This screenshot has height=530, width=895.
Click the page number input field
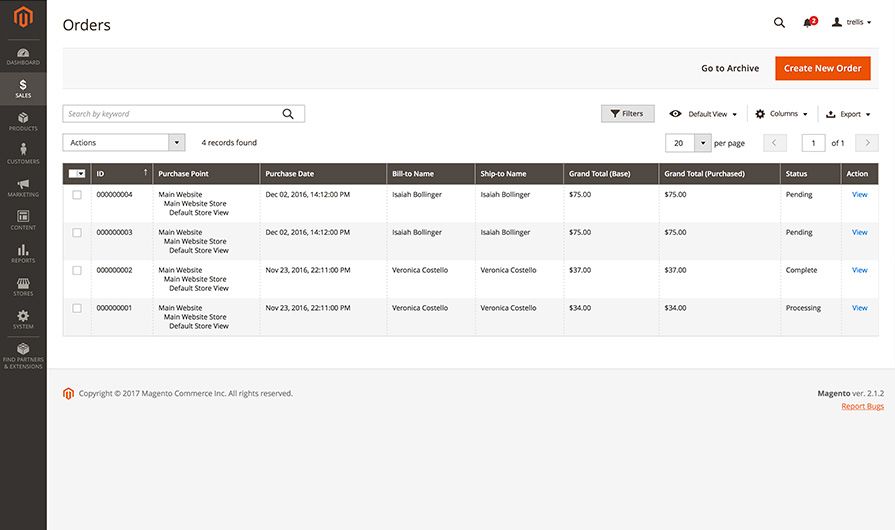pos(813,143)
